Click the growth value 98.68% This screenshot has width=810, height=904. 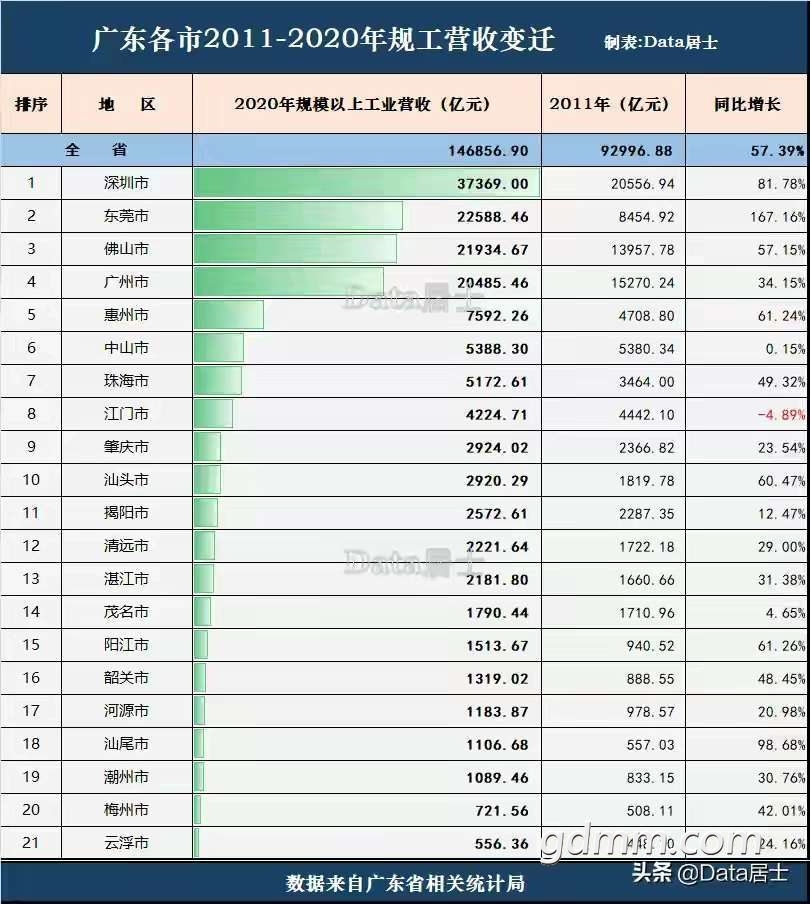782,744
